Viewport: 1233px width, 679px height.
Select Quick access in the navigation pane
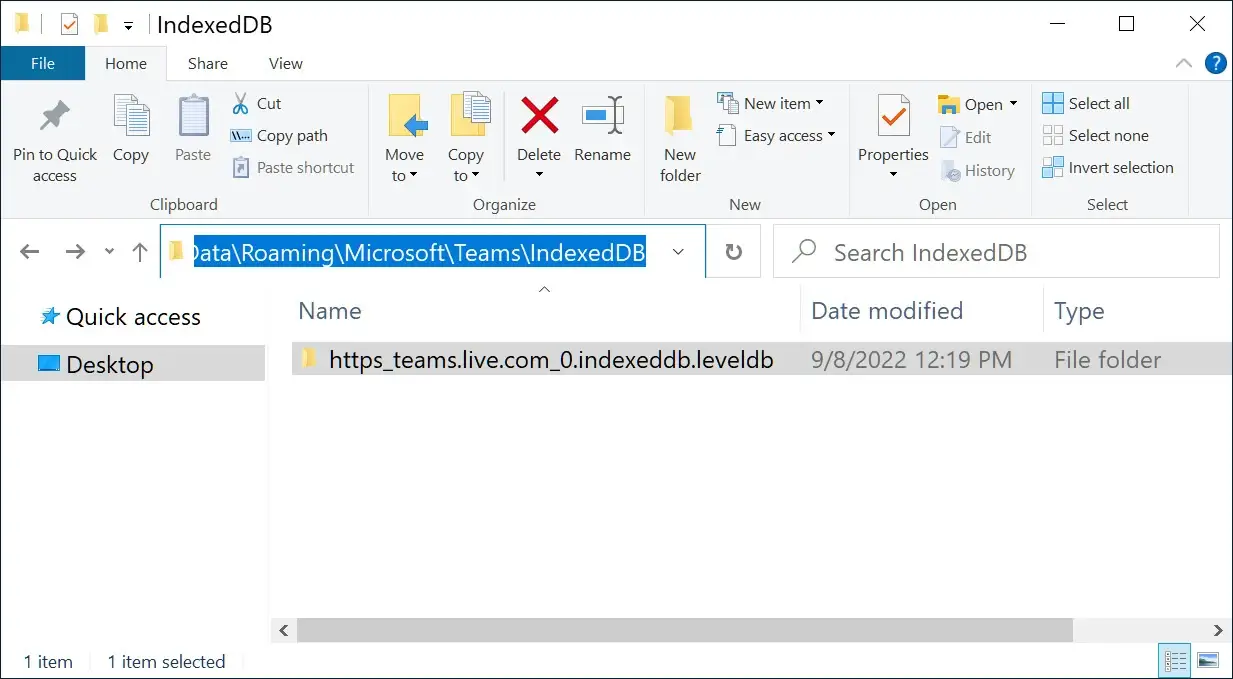[133, 317]
